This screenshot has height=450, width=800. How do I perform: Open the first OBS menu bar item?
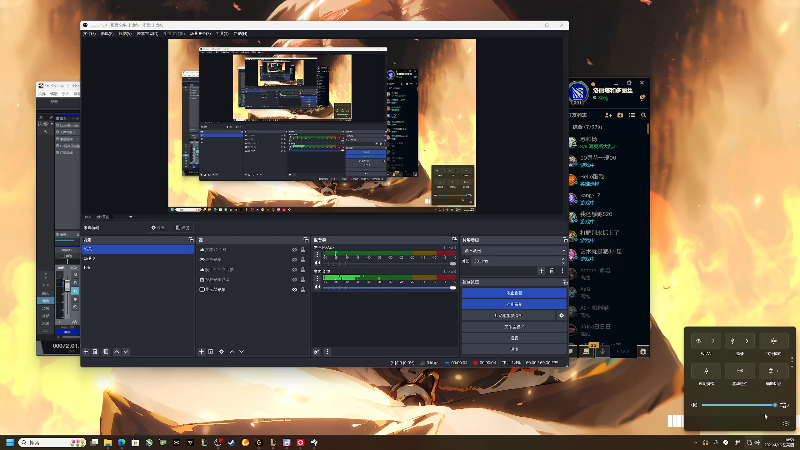89,34
